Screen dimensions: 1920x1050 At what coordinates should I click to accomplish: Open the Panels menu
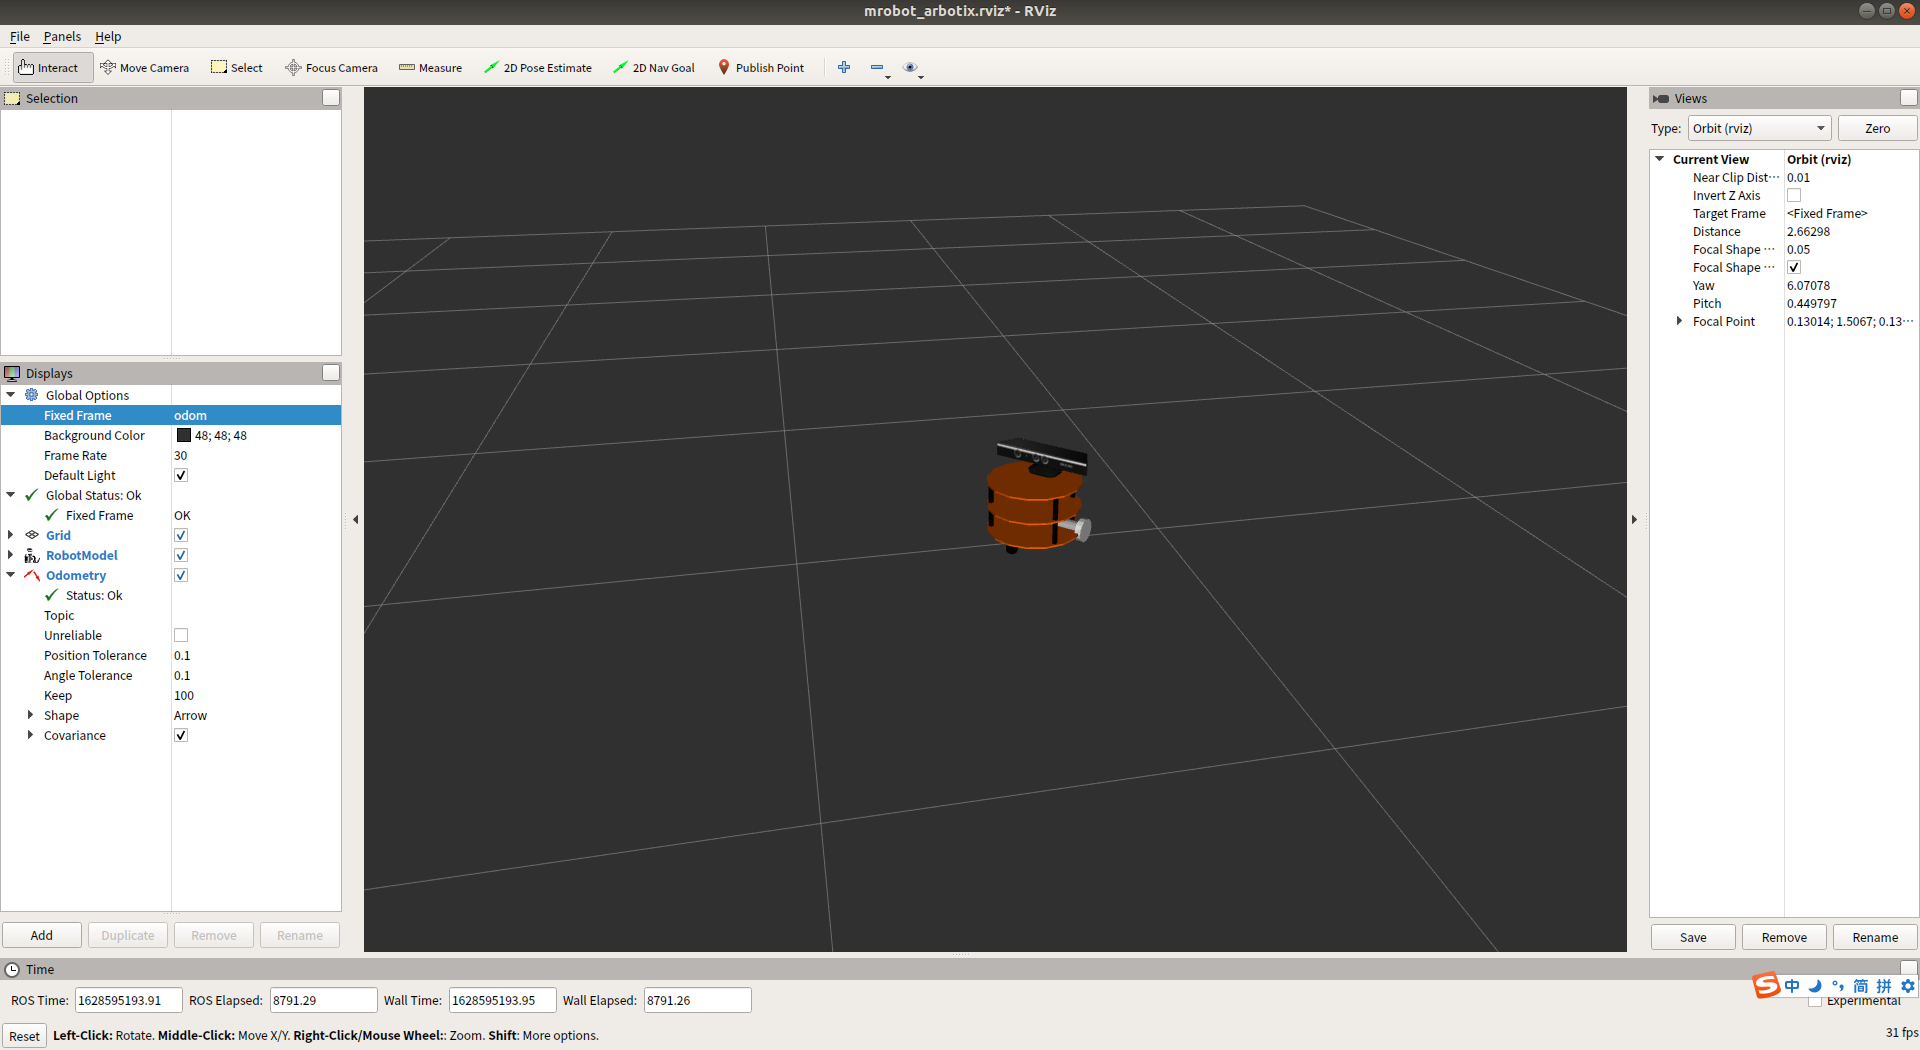click(62, 37)
